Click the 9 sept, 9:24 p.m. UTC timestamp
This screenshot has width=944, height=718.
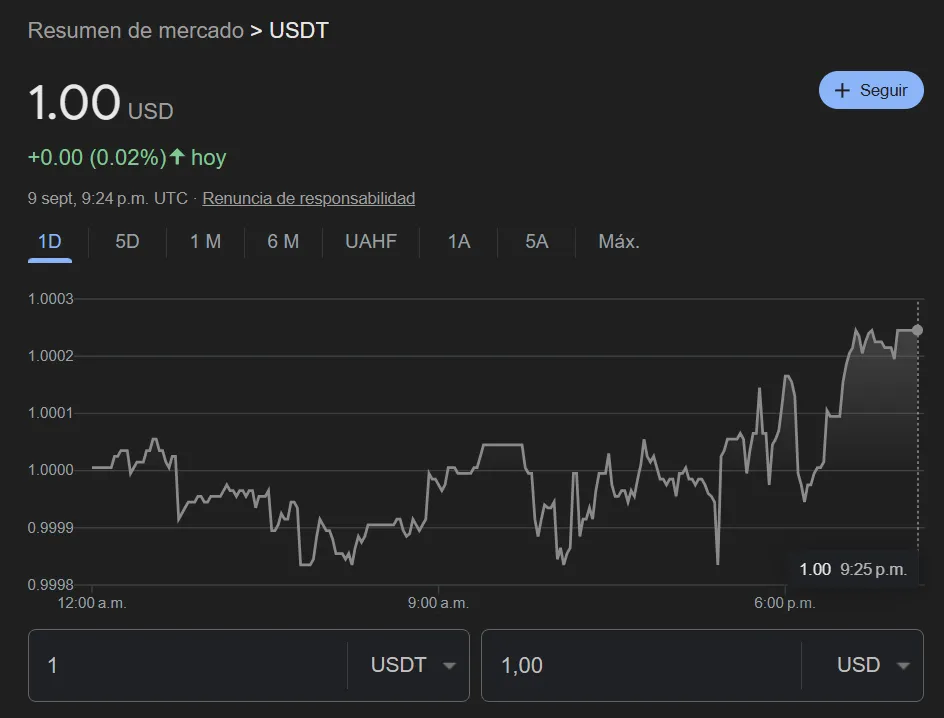[x=108, y=198]
